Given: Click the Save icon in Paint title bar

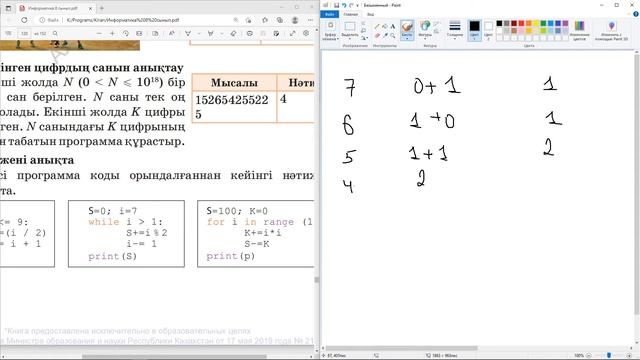Looking at the screenshot, I should click(x=336, y=5).
